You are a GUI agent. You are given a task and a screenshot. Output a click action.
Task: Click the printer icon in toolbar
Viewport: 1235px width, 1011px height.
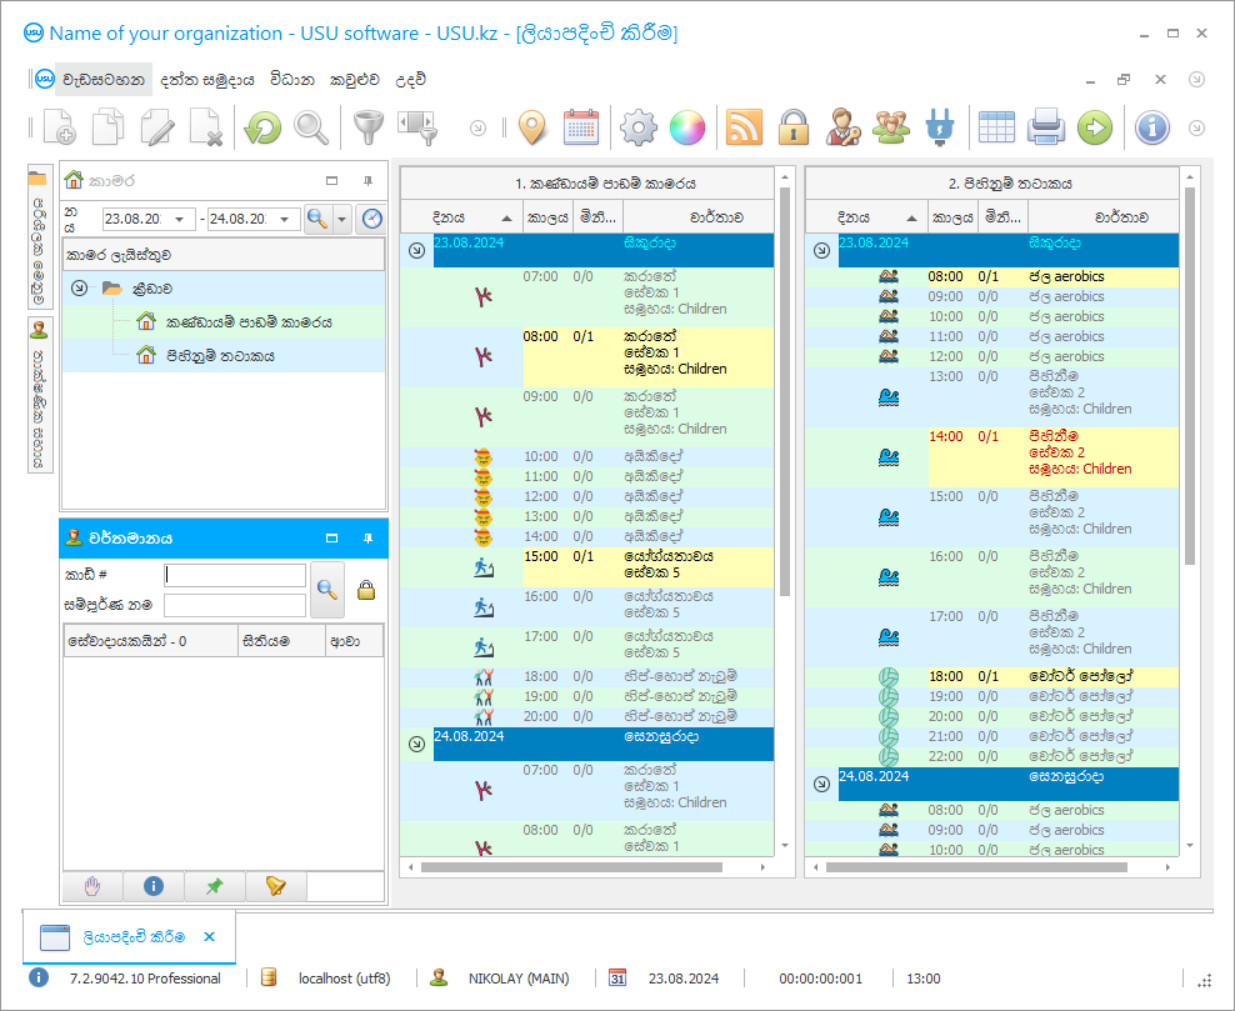[1045, 128]
